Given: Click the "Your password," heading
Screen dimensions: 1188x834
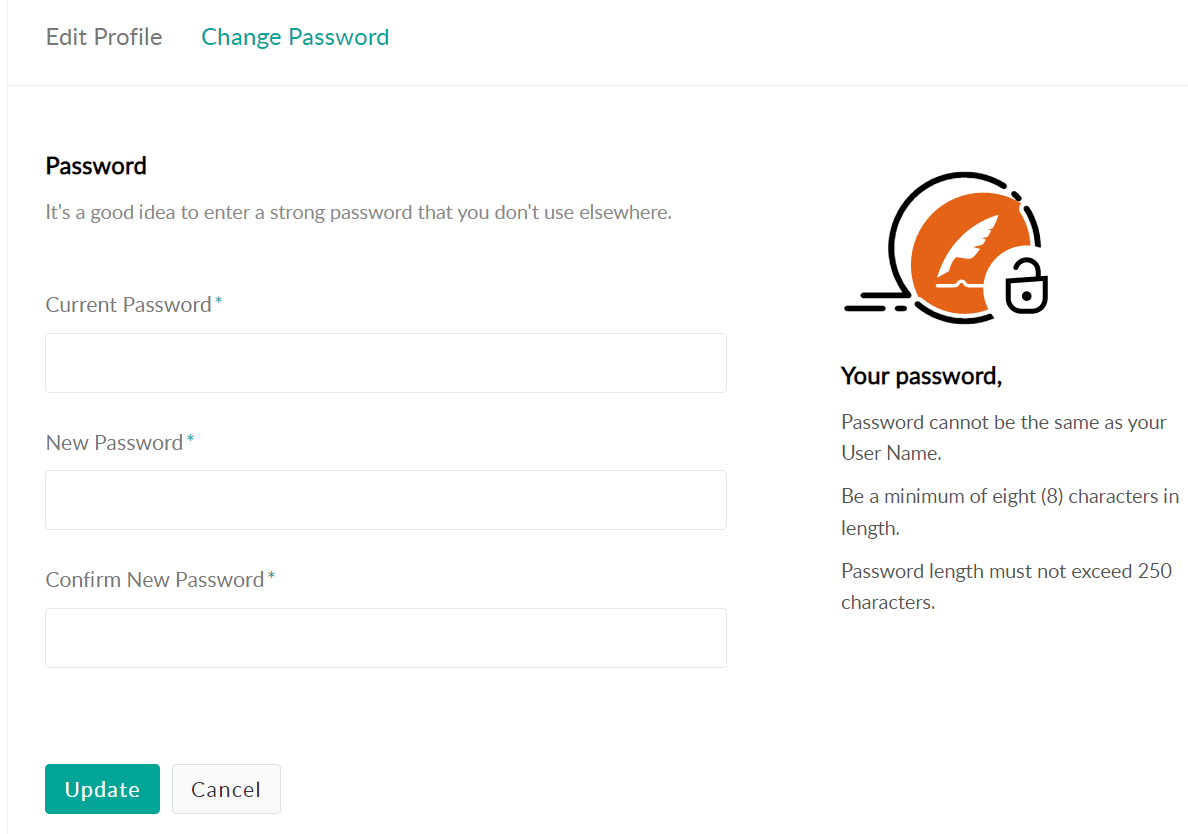Looking at the screenshot, I should (921, 376).
